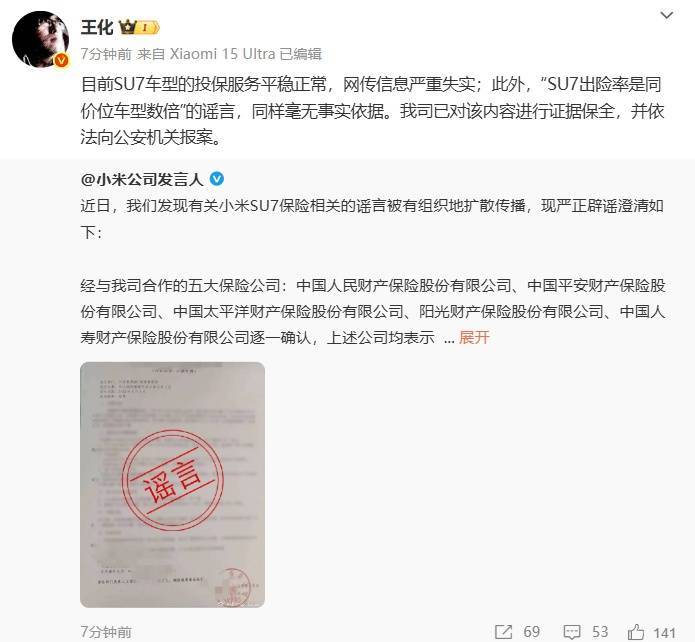Click the comment count 53

coord(600,632)
